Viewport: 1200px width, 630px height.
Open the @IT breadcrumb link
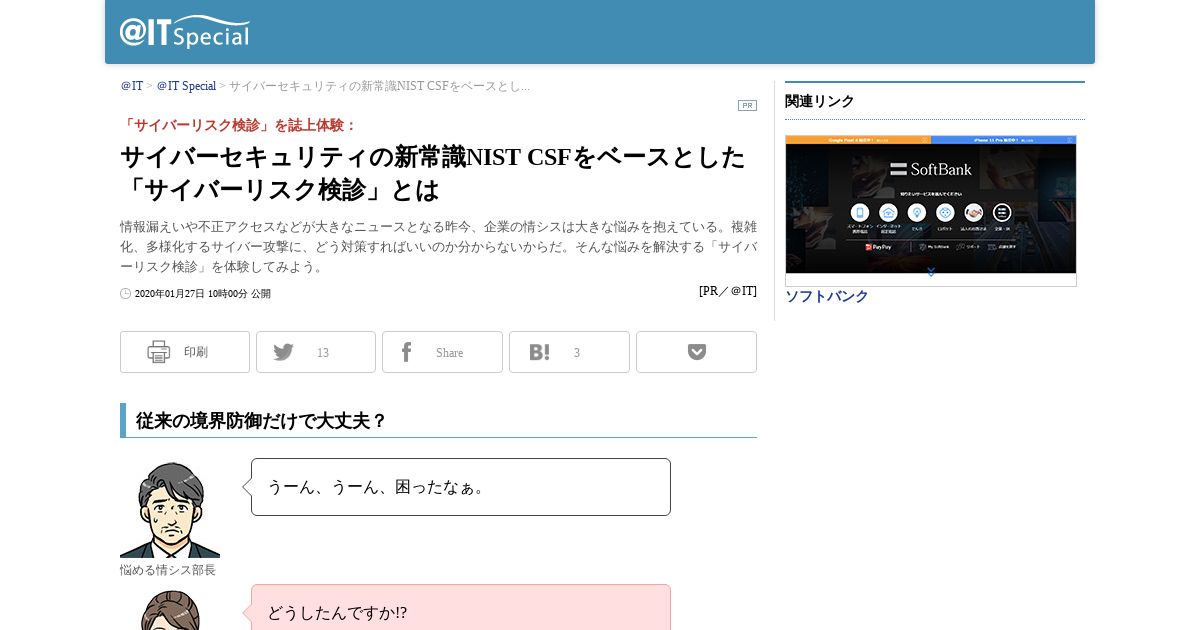tap(132, 86)
